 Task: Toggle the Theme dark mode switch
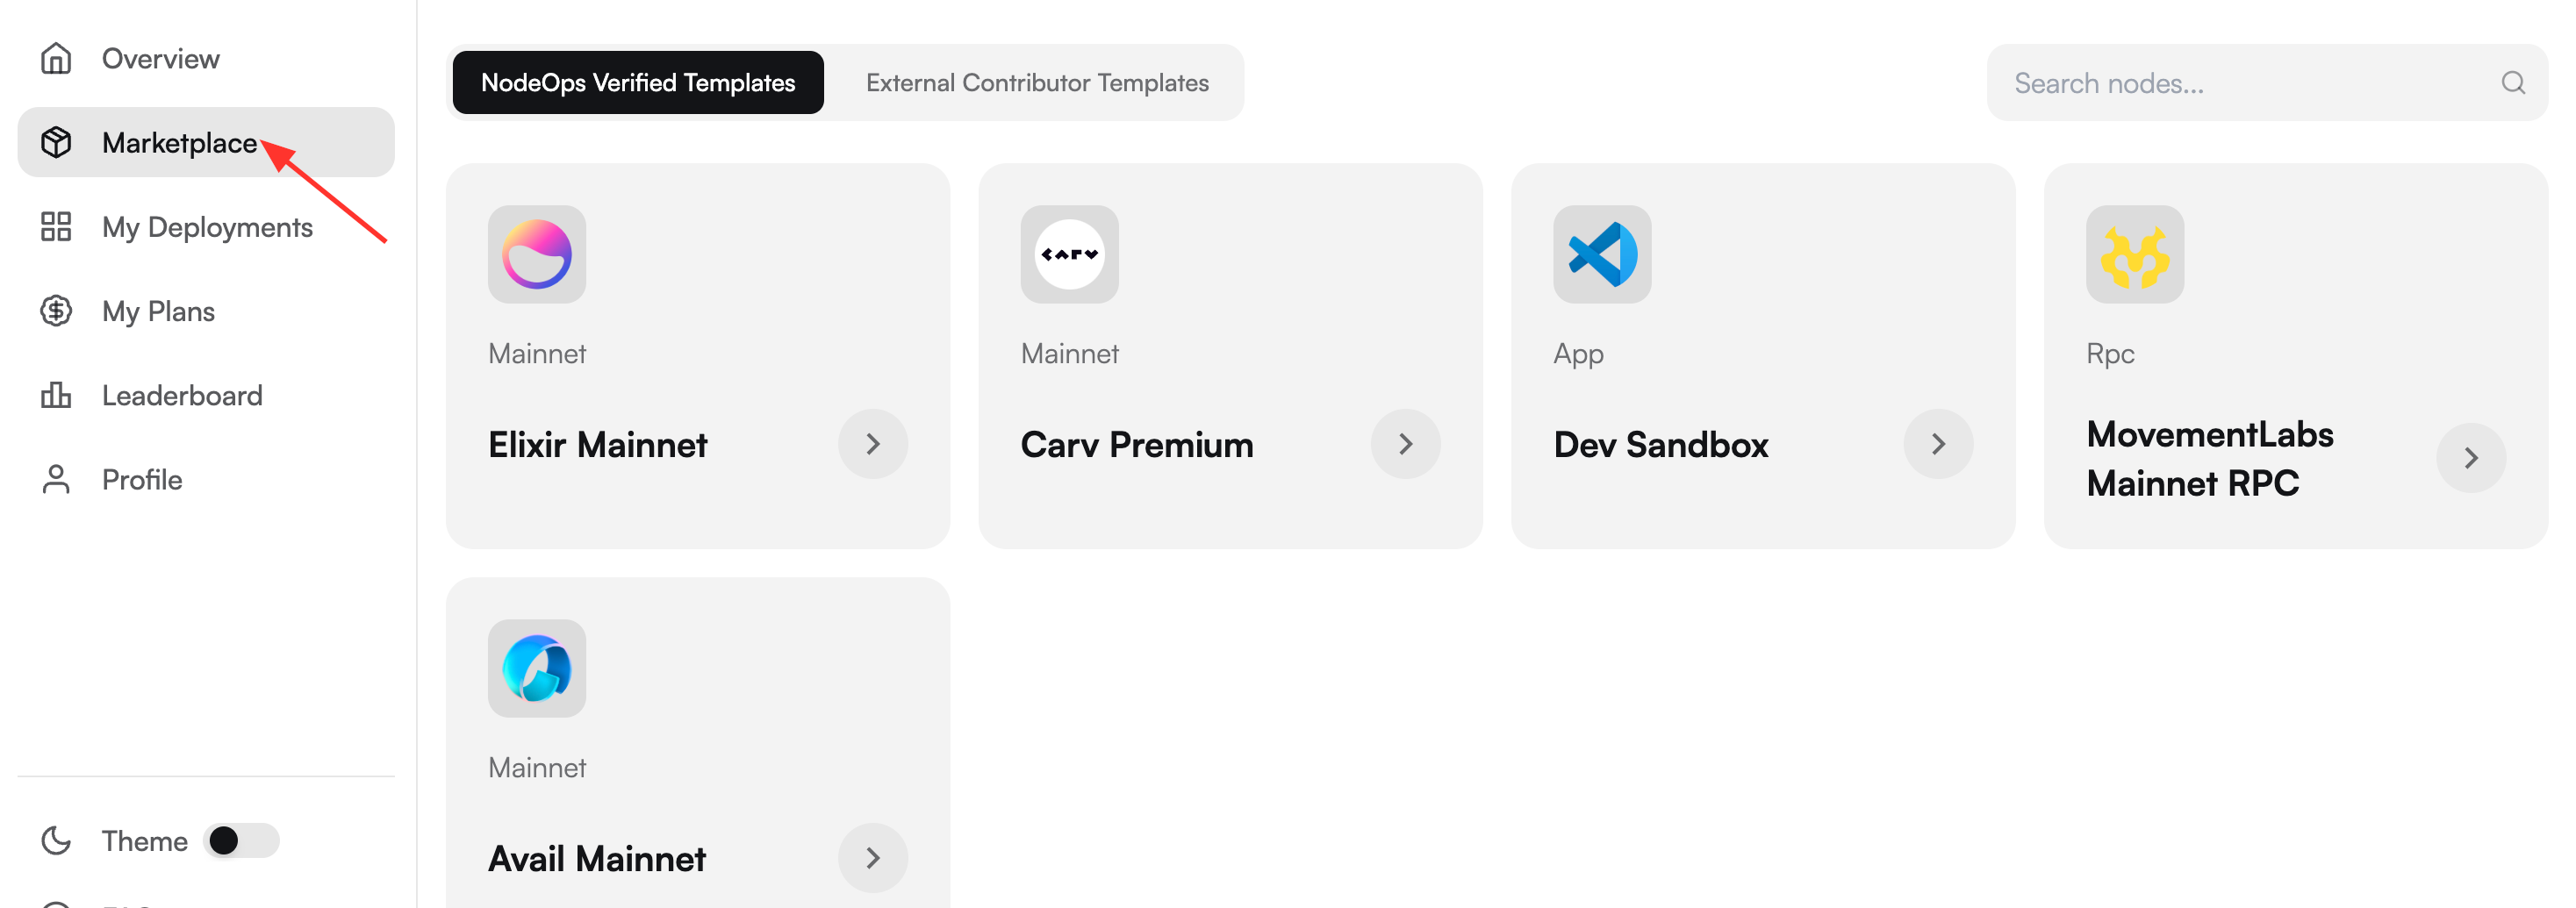tap(241, 841)
